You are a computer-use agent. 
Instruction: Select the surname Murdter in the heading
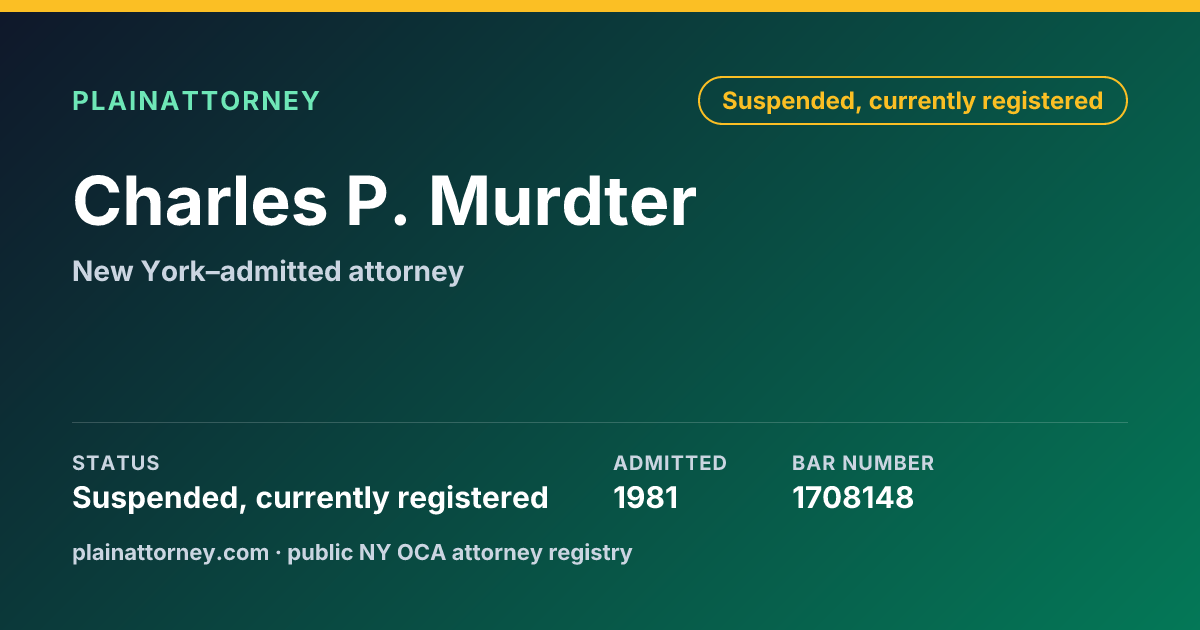tap(563, 201)
